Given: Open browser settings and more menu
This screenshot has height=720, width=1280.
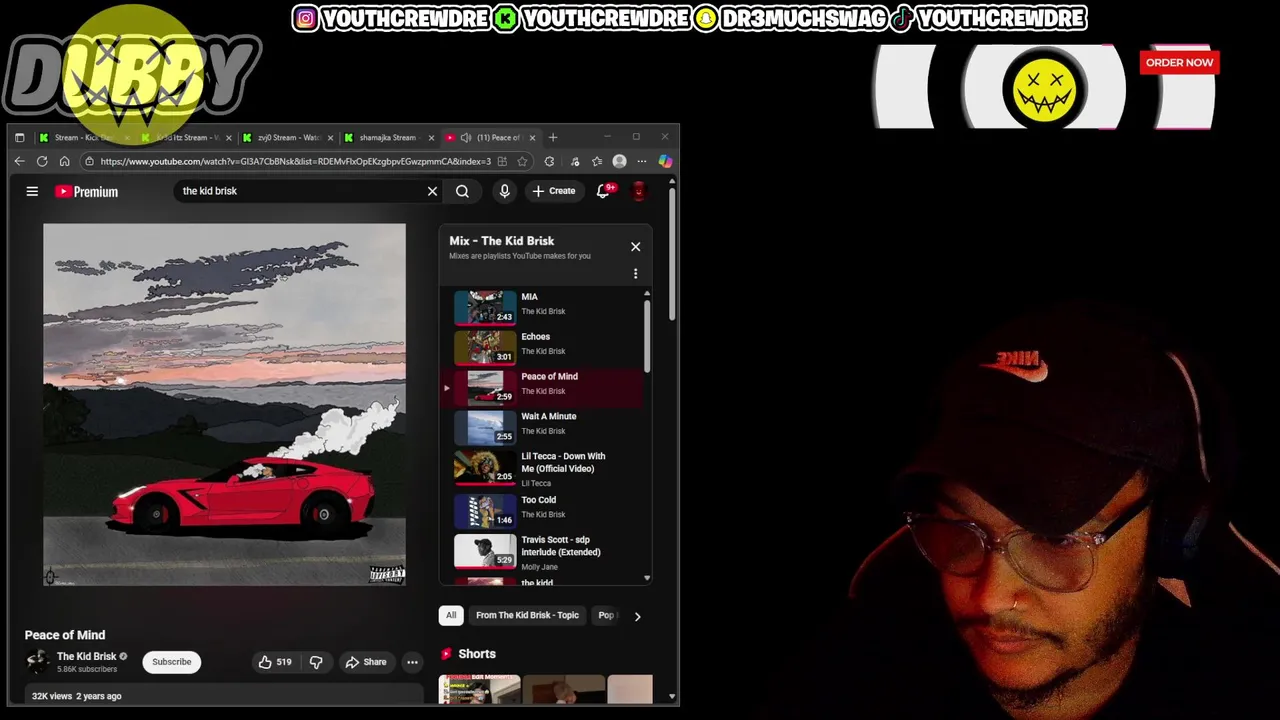Looking at the screenshot, I should pos(642,161).
